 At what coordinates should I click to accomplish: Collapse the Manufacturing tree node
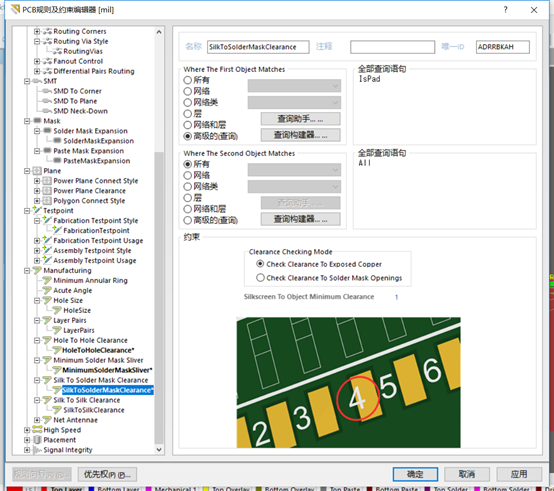27,271
